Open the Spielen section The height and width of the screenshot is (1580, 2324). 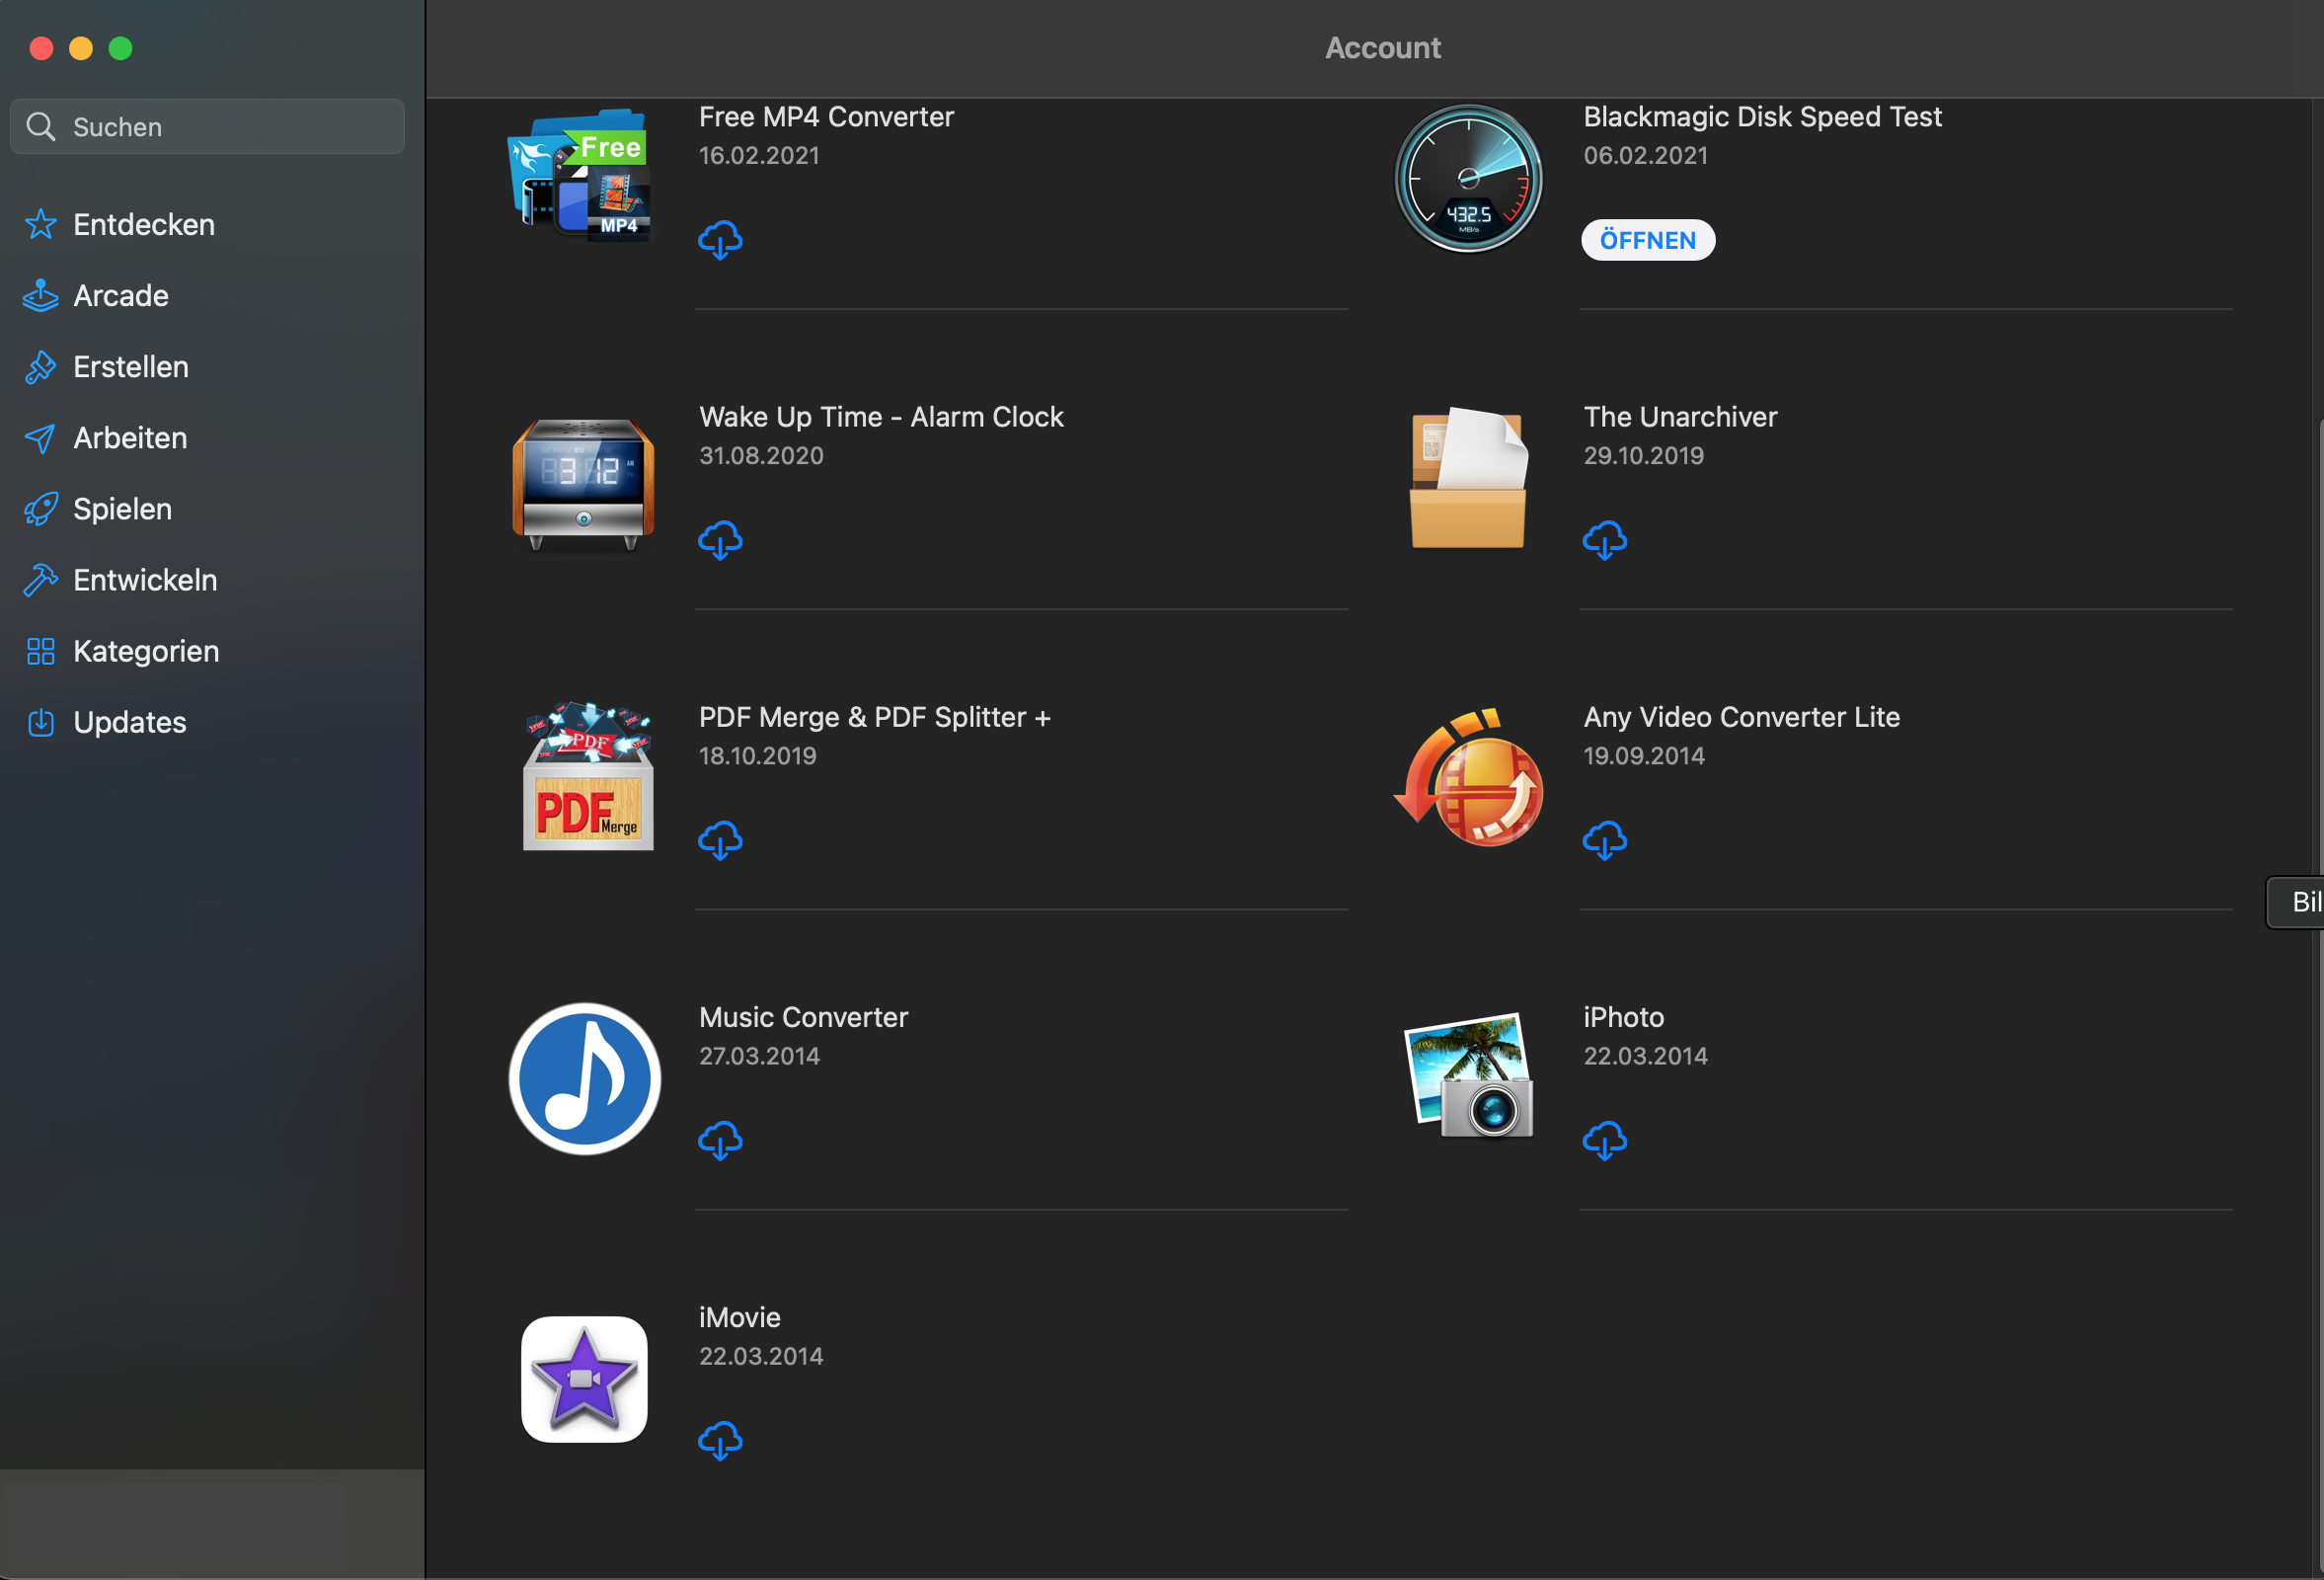point(122,509)
